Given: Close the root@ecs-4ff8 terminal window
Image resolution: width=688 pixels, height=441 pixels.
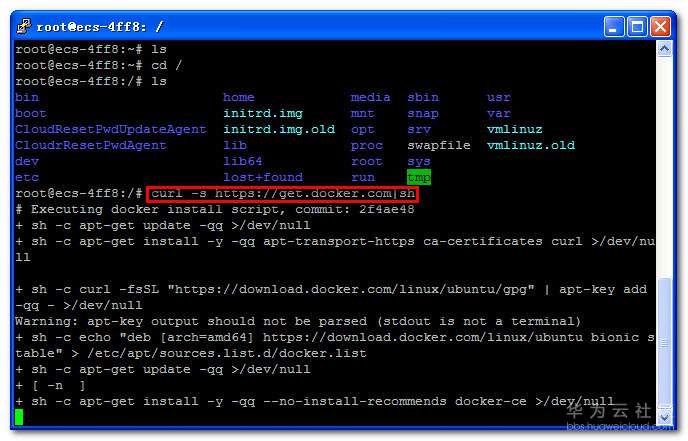Looking at the screenshot, I should click(660, 27).
